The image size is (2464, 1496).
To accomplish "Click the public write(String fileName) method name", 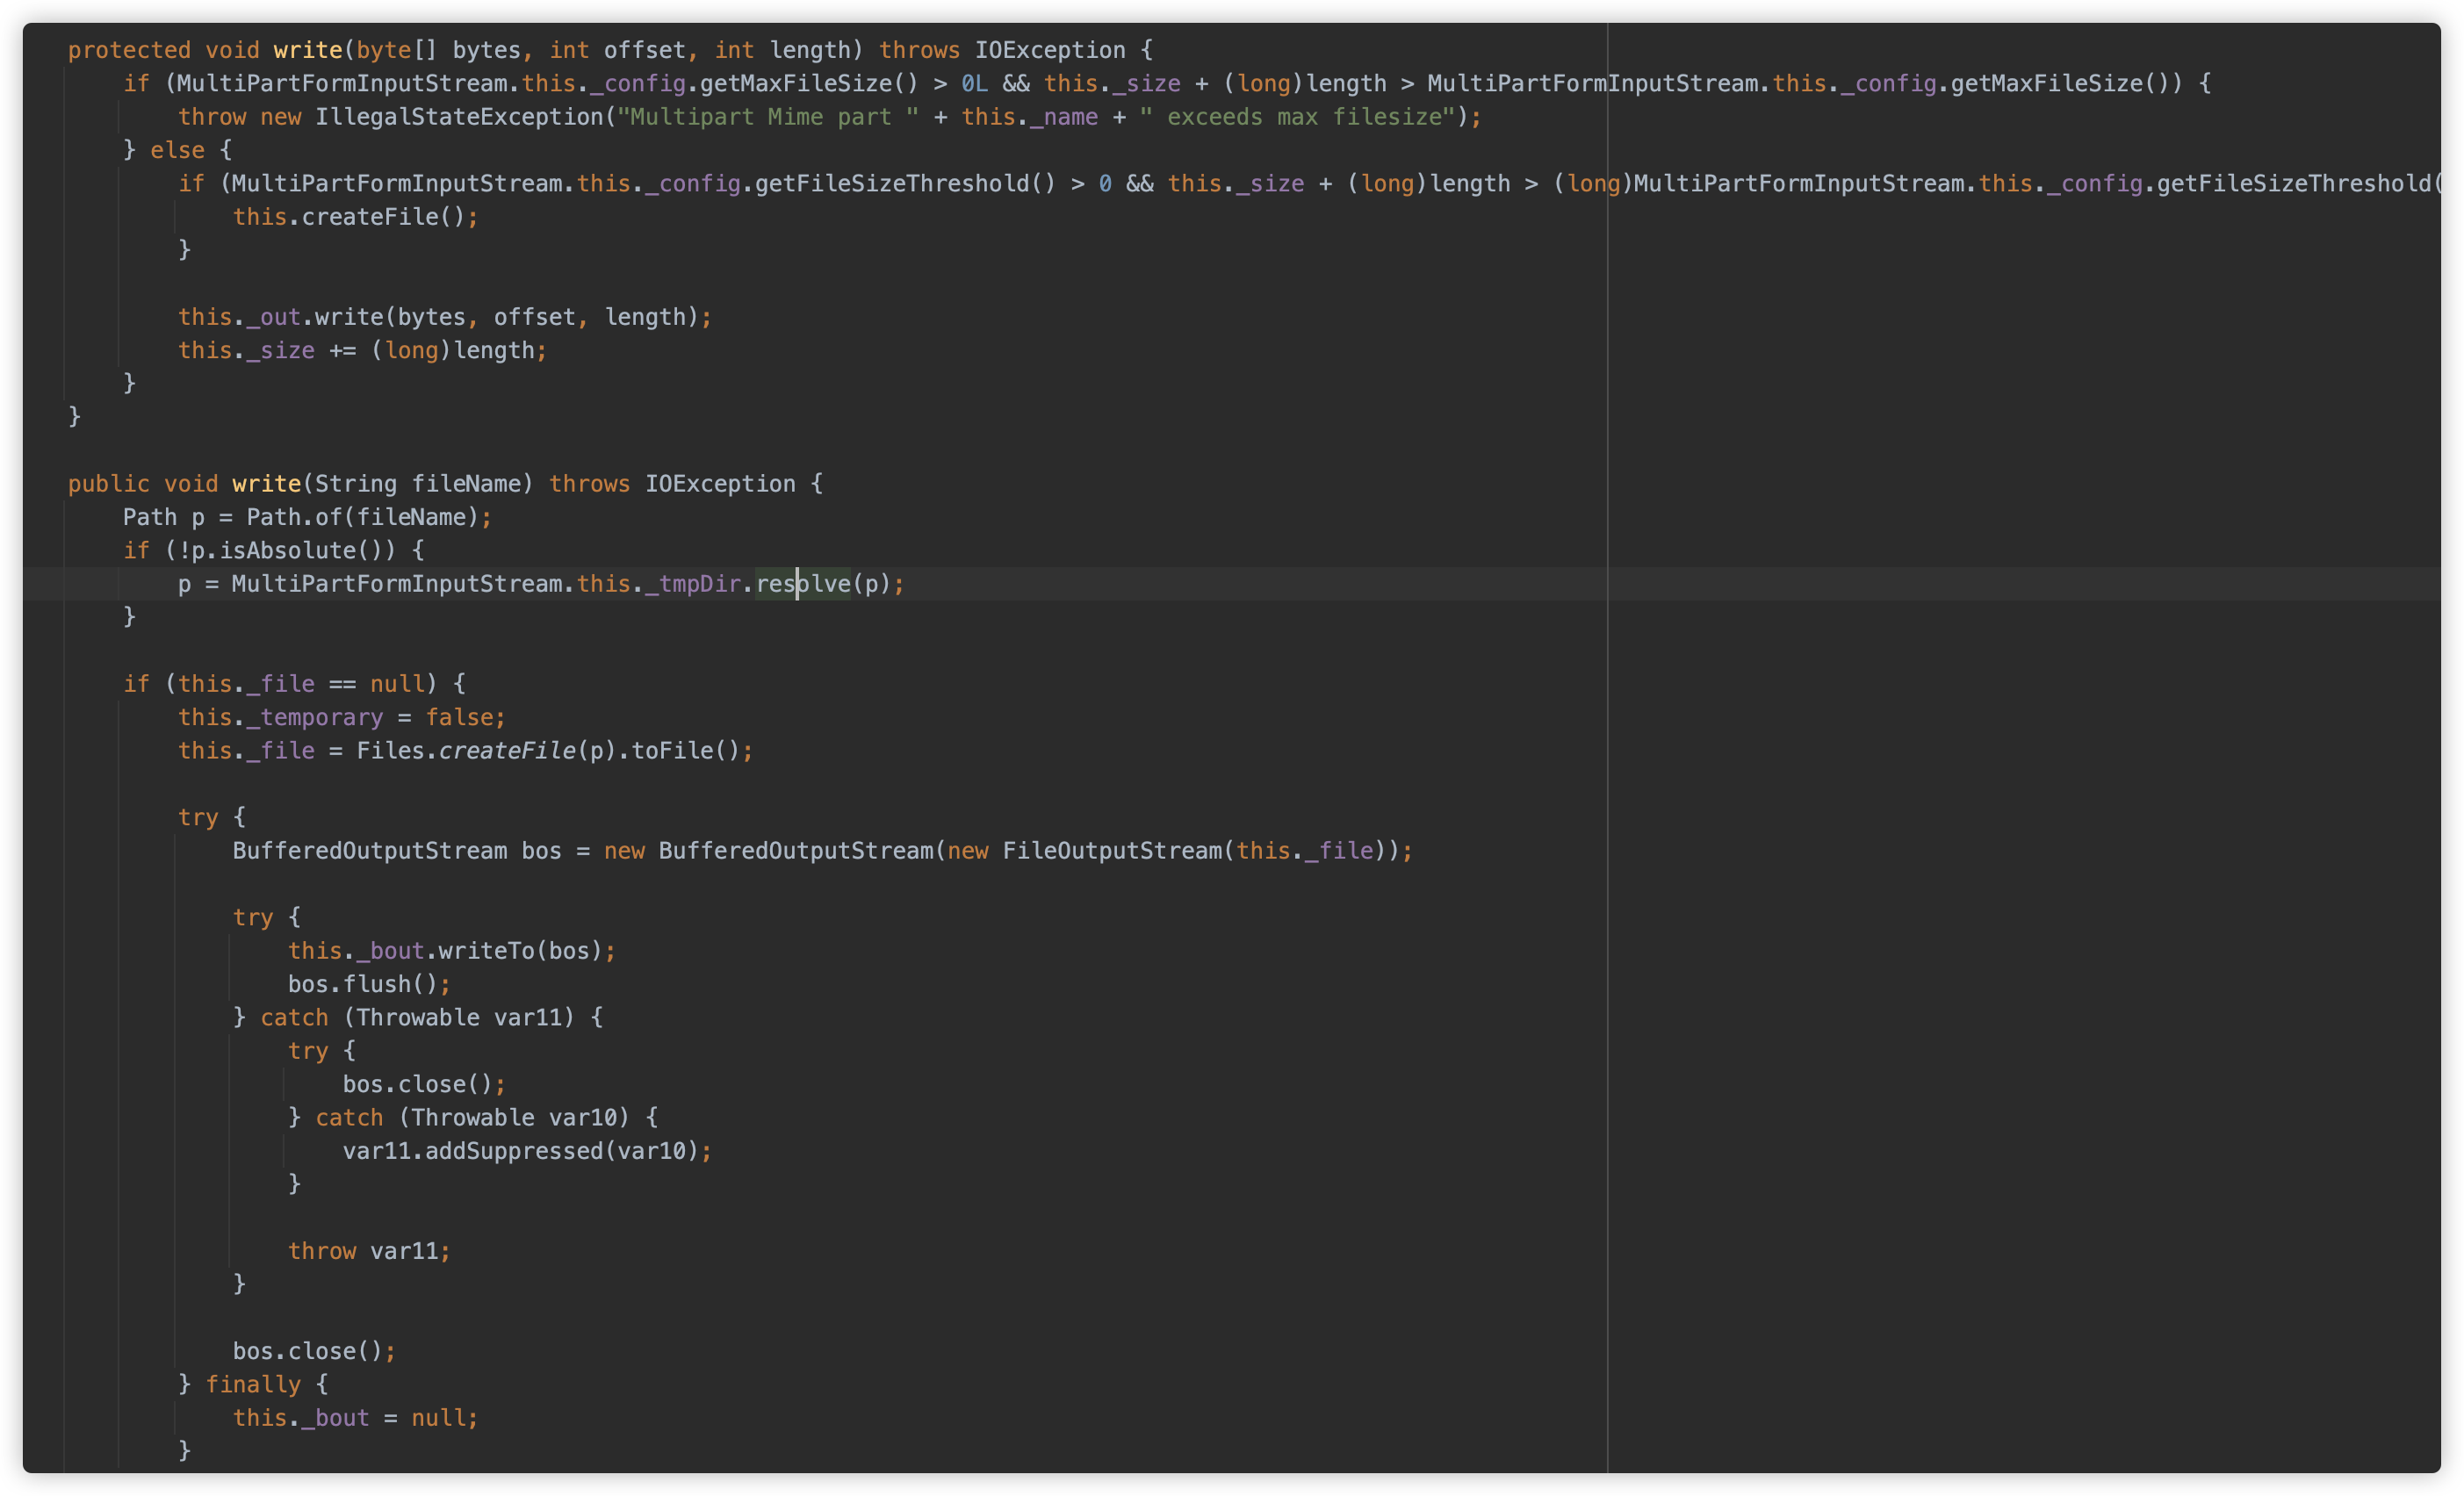I will click(x=267, y=484).
